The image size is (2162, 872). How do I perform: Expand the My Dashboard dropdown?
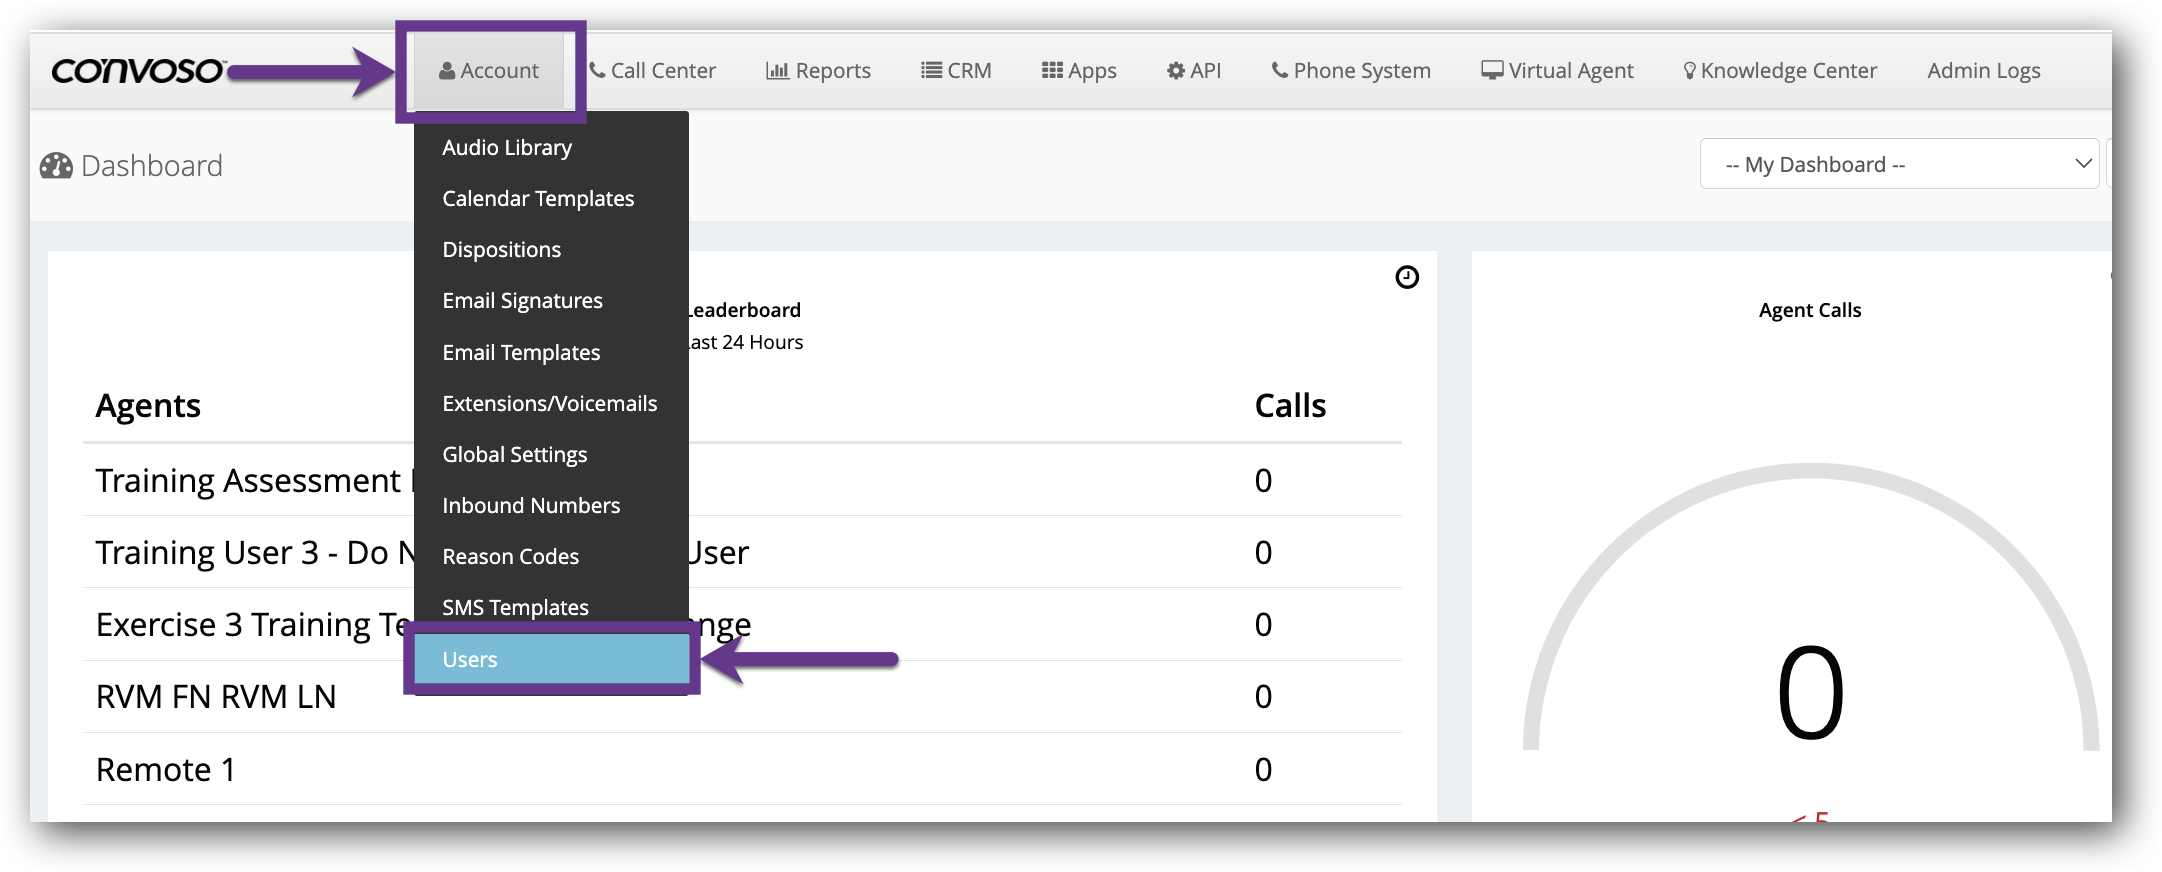pyautogui.click(x=1898, y=164)
